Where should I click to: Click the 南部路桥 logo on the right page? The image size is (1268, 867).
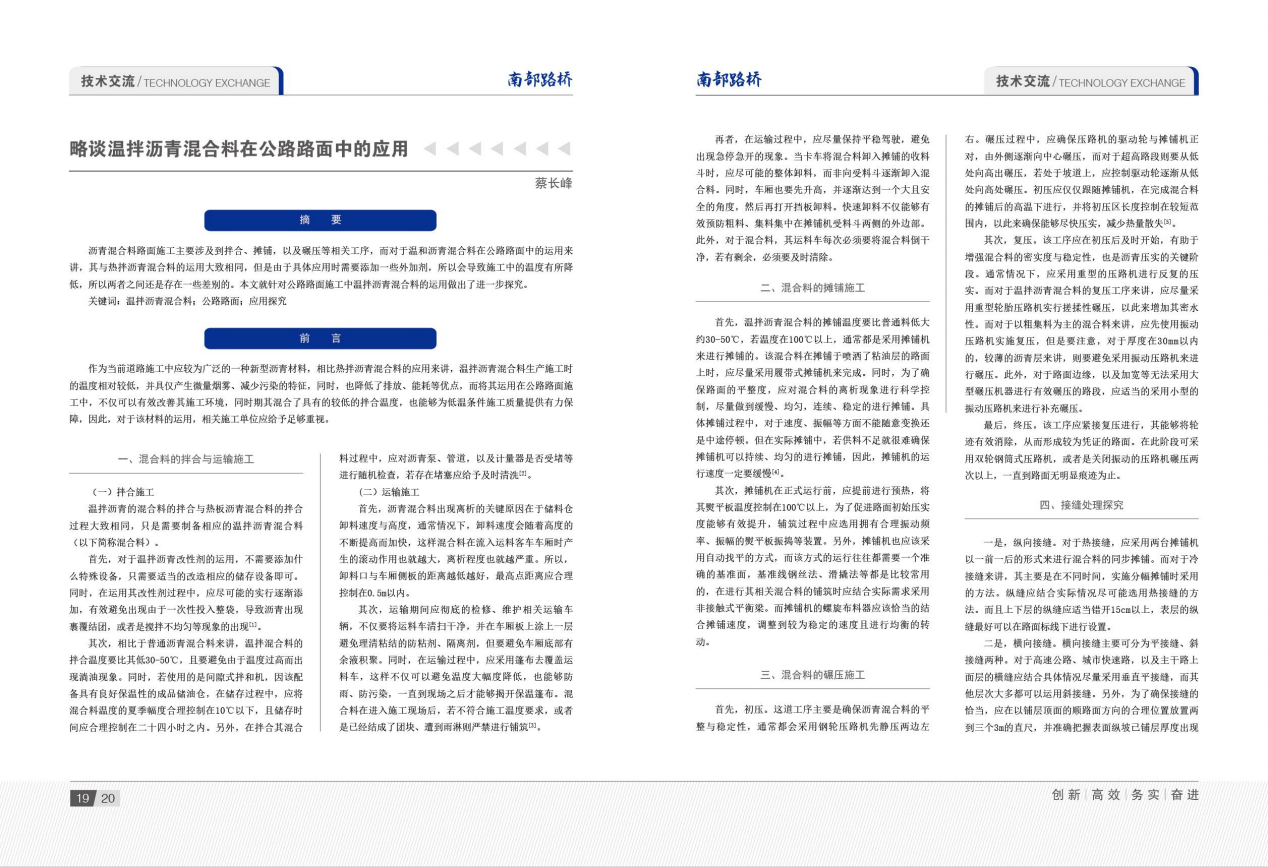click(729, 80)
